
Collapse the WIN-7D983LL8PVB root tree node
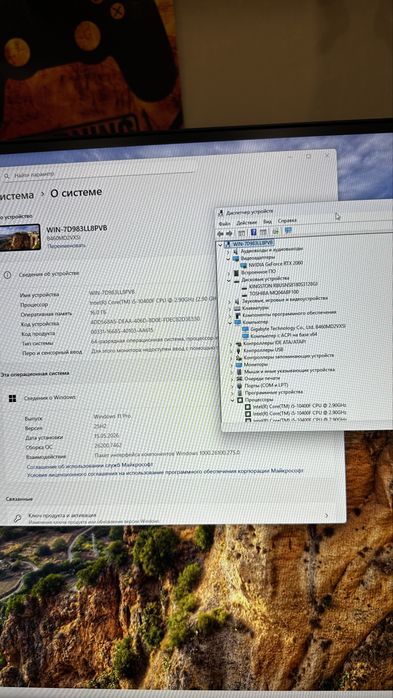[221, 244]
